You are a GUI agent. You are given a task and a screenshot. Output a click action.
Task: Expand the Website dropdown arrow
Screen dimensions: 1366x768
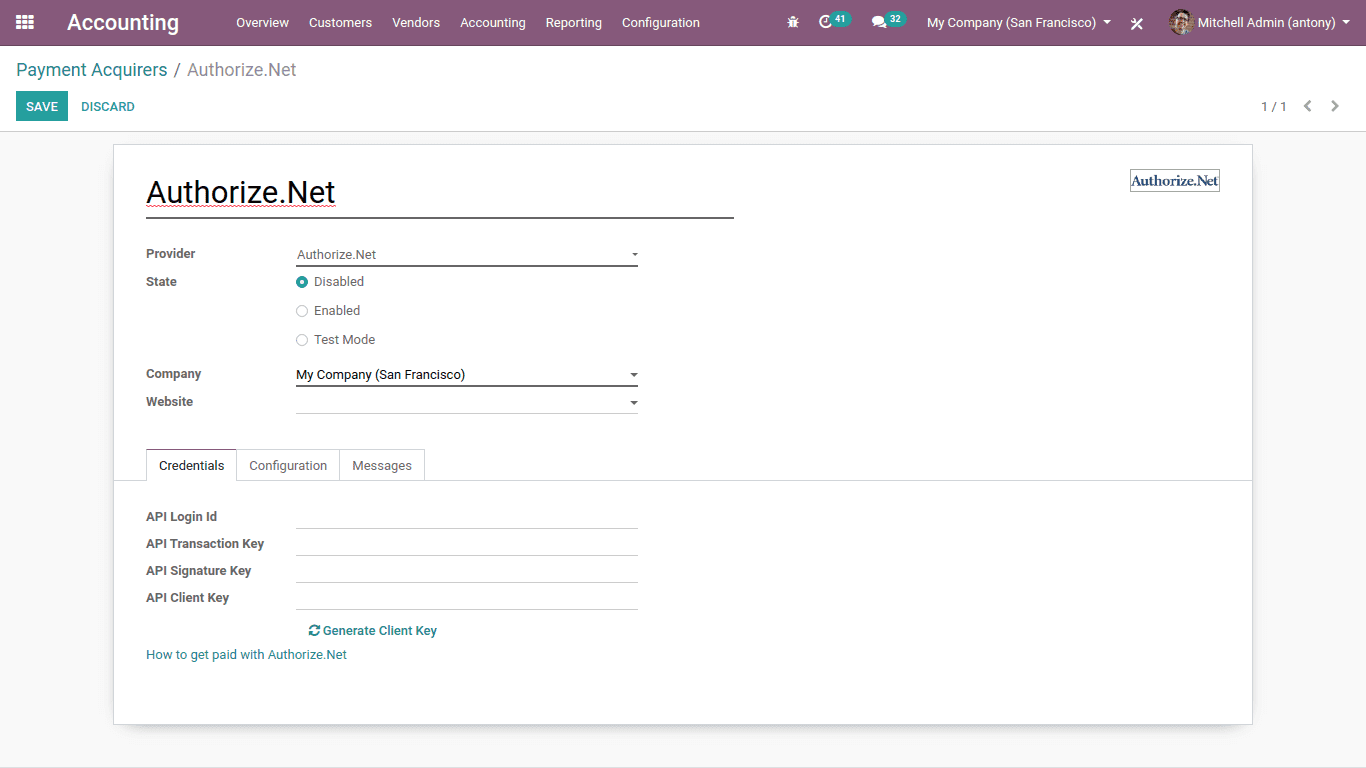pyautogui.click(x=633, y=404)
